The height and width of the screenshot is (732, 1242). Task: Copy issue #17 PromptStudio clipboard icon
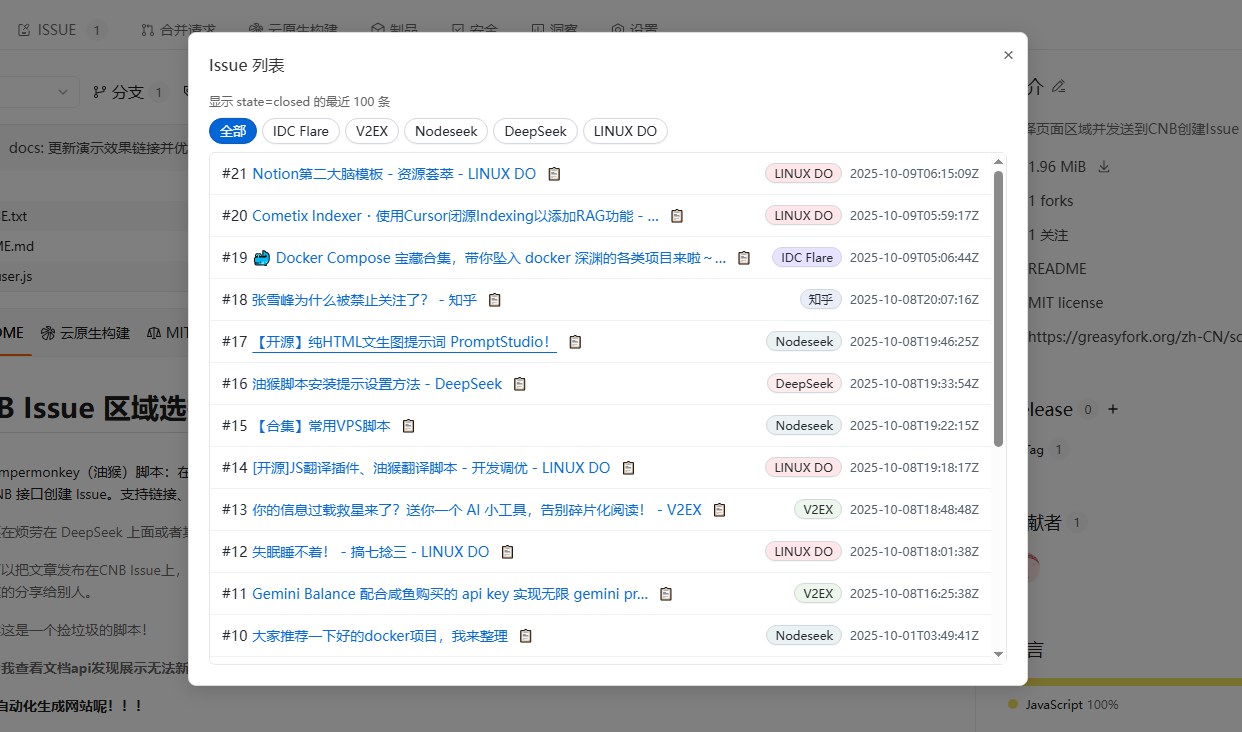(575, 342)
